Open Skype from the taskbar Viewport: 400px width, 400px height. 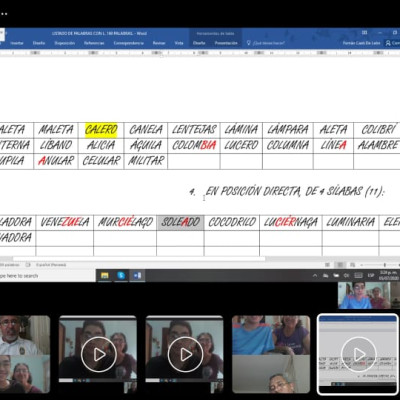(121, 276)
